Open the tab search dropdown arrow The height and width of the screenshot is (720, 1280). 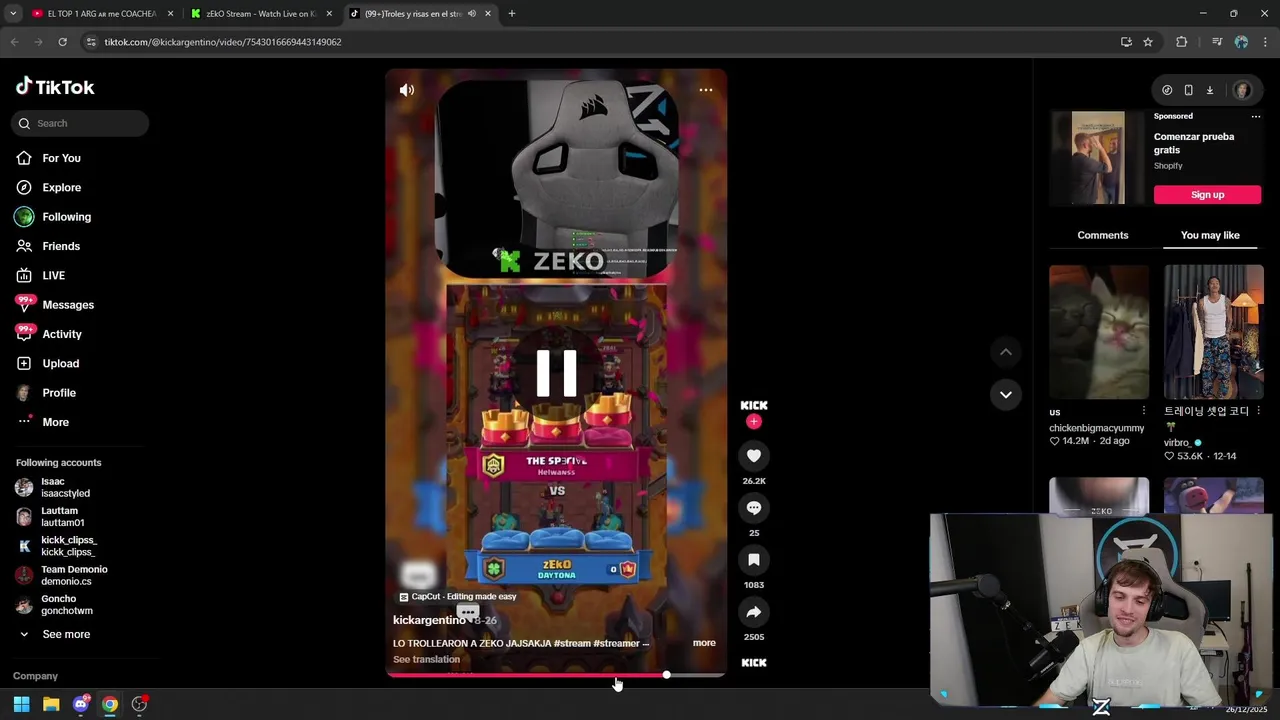[13, 14]
